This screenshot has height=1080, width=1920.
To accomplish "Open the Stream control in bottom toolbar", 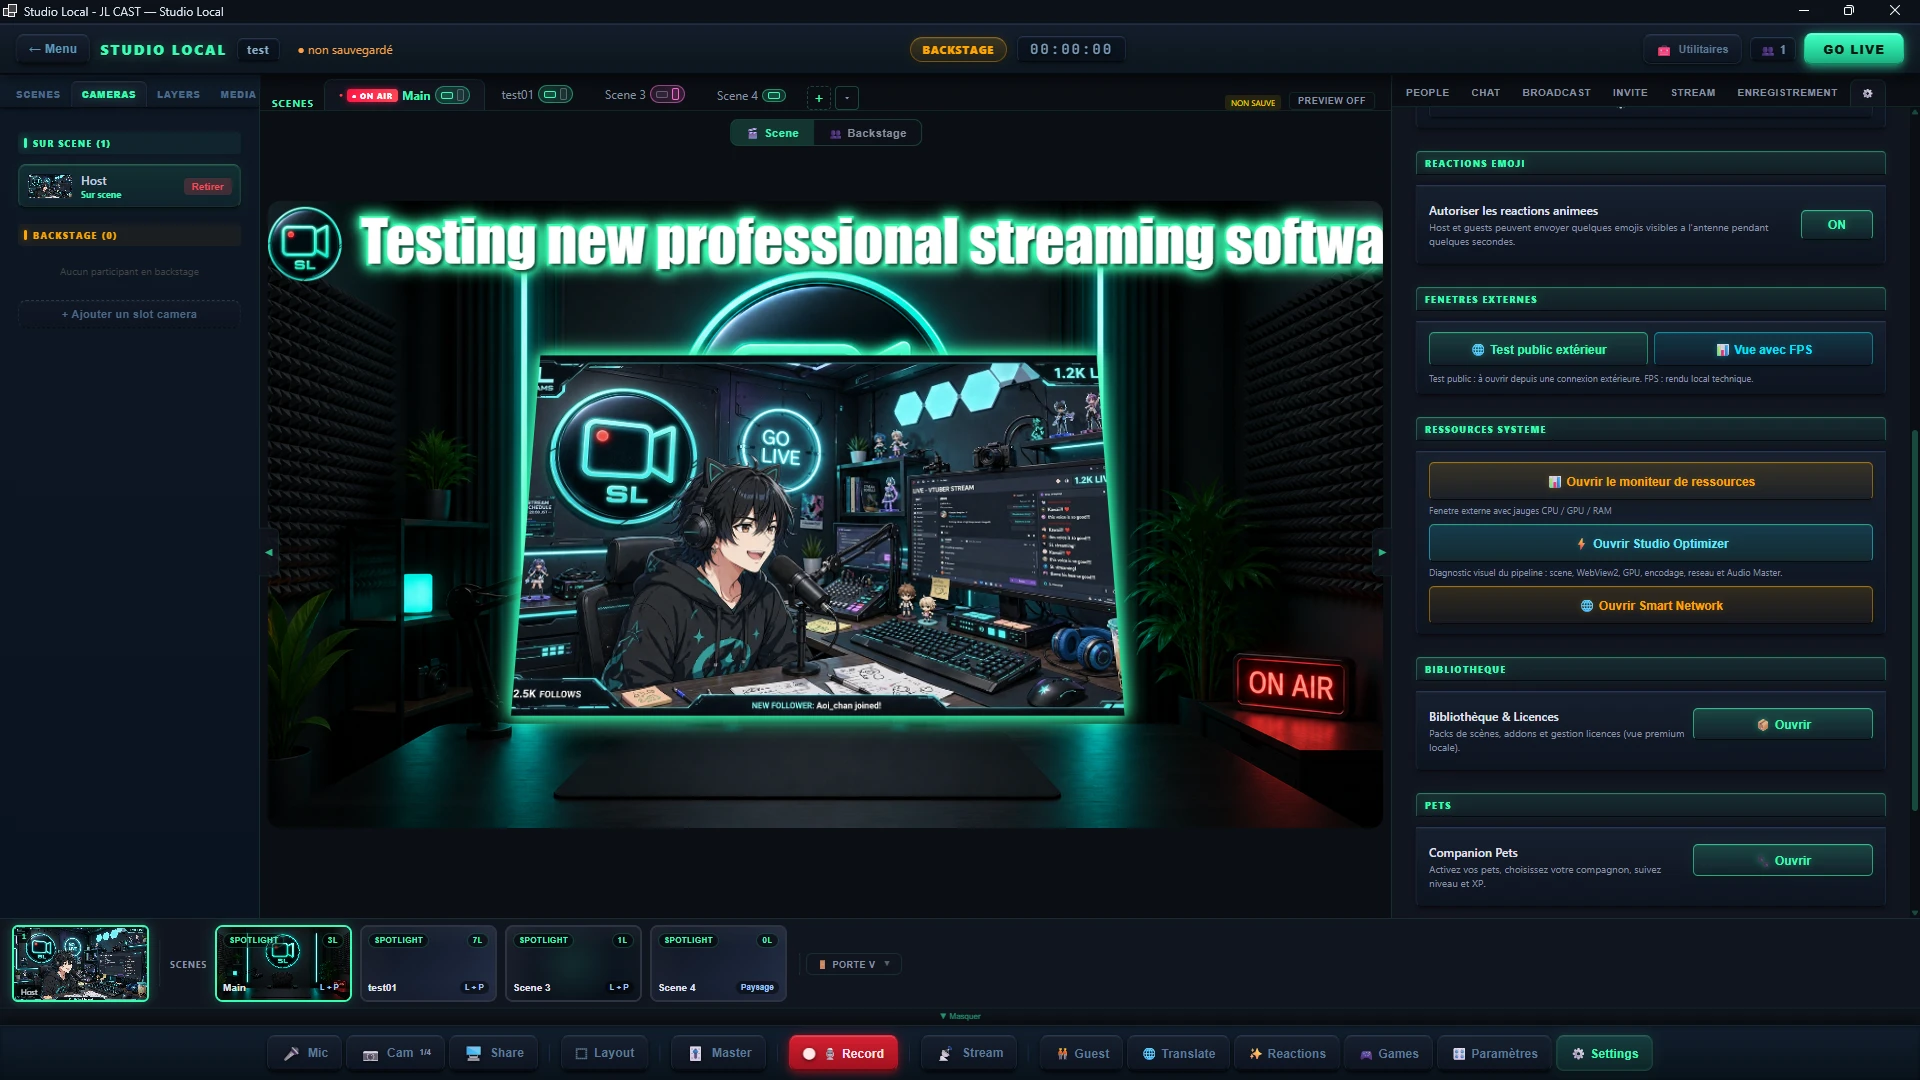I will click(969, 1053).
